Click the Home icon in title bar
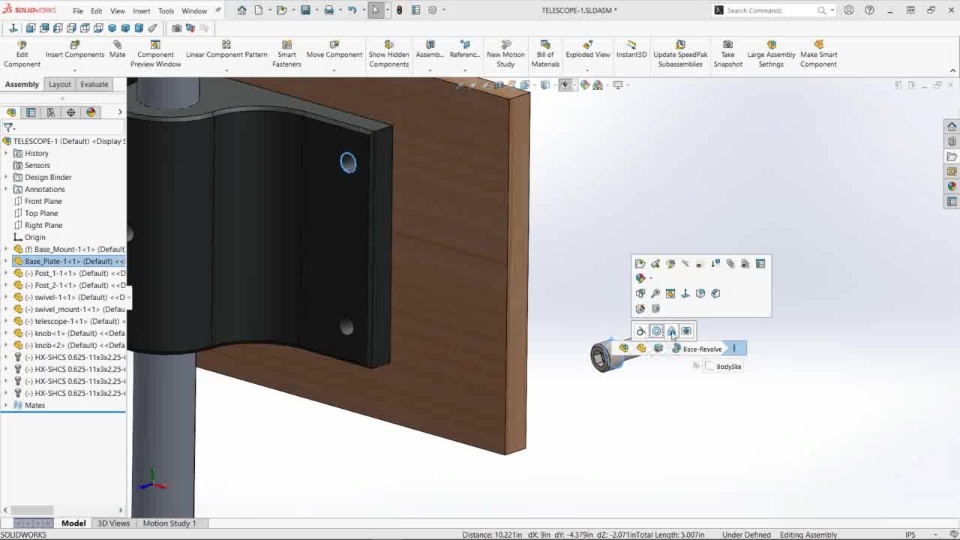Screen dimensions: 960x540 pyautogui.click(x=242, y=10)
